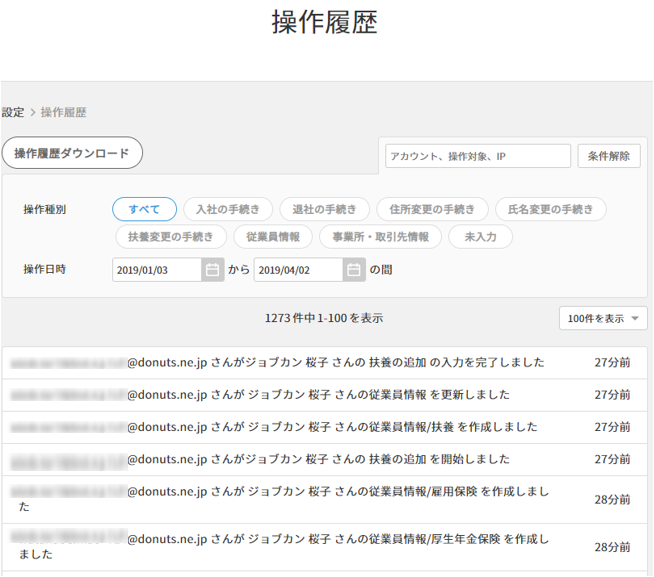654x577 pixels.
Task: Go to 設定 in the breadcrumb
Action: click(13, 112)
